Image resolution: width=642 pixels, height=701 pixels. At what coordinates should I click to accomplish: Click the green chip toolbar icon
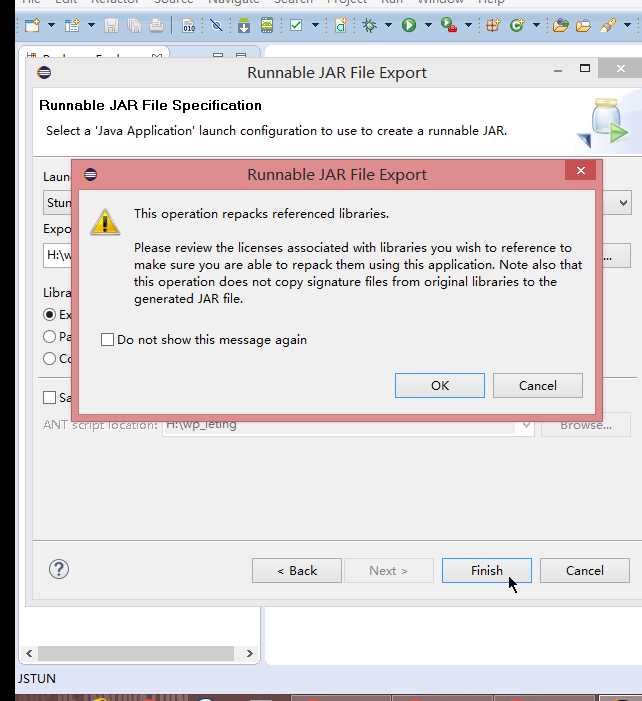click(x=266, y=25)
